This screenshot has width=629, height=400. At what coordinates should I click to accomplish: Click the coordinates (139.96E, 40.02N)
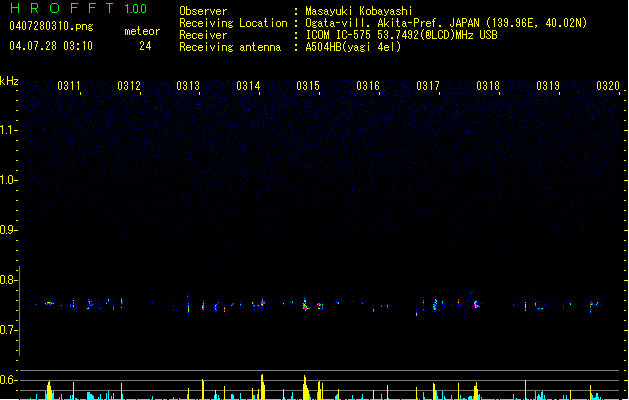[536, 23]
